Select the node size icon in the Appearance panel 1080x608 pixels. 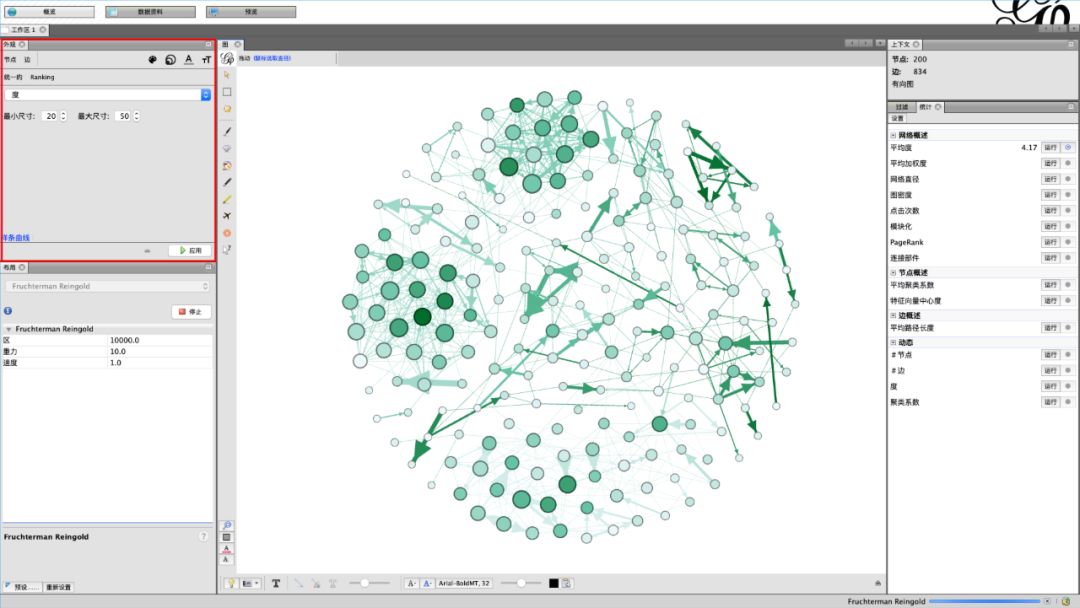tap(171, 60)
